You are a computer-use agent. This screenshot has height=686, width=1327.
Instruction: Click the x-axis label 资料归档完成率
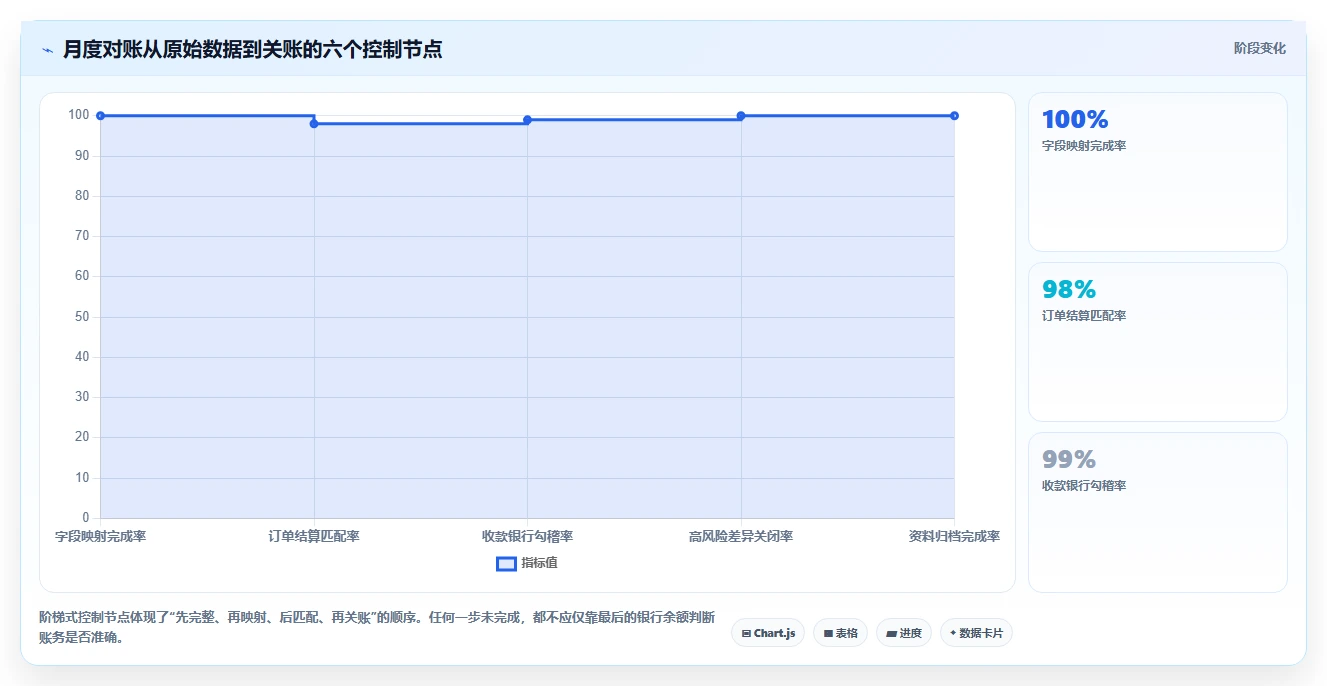954,536
